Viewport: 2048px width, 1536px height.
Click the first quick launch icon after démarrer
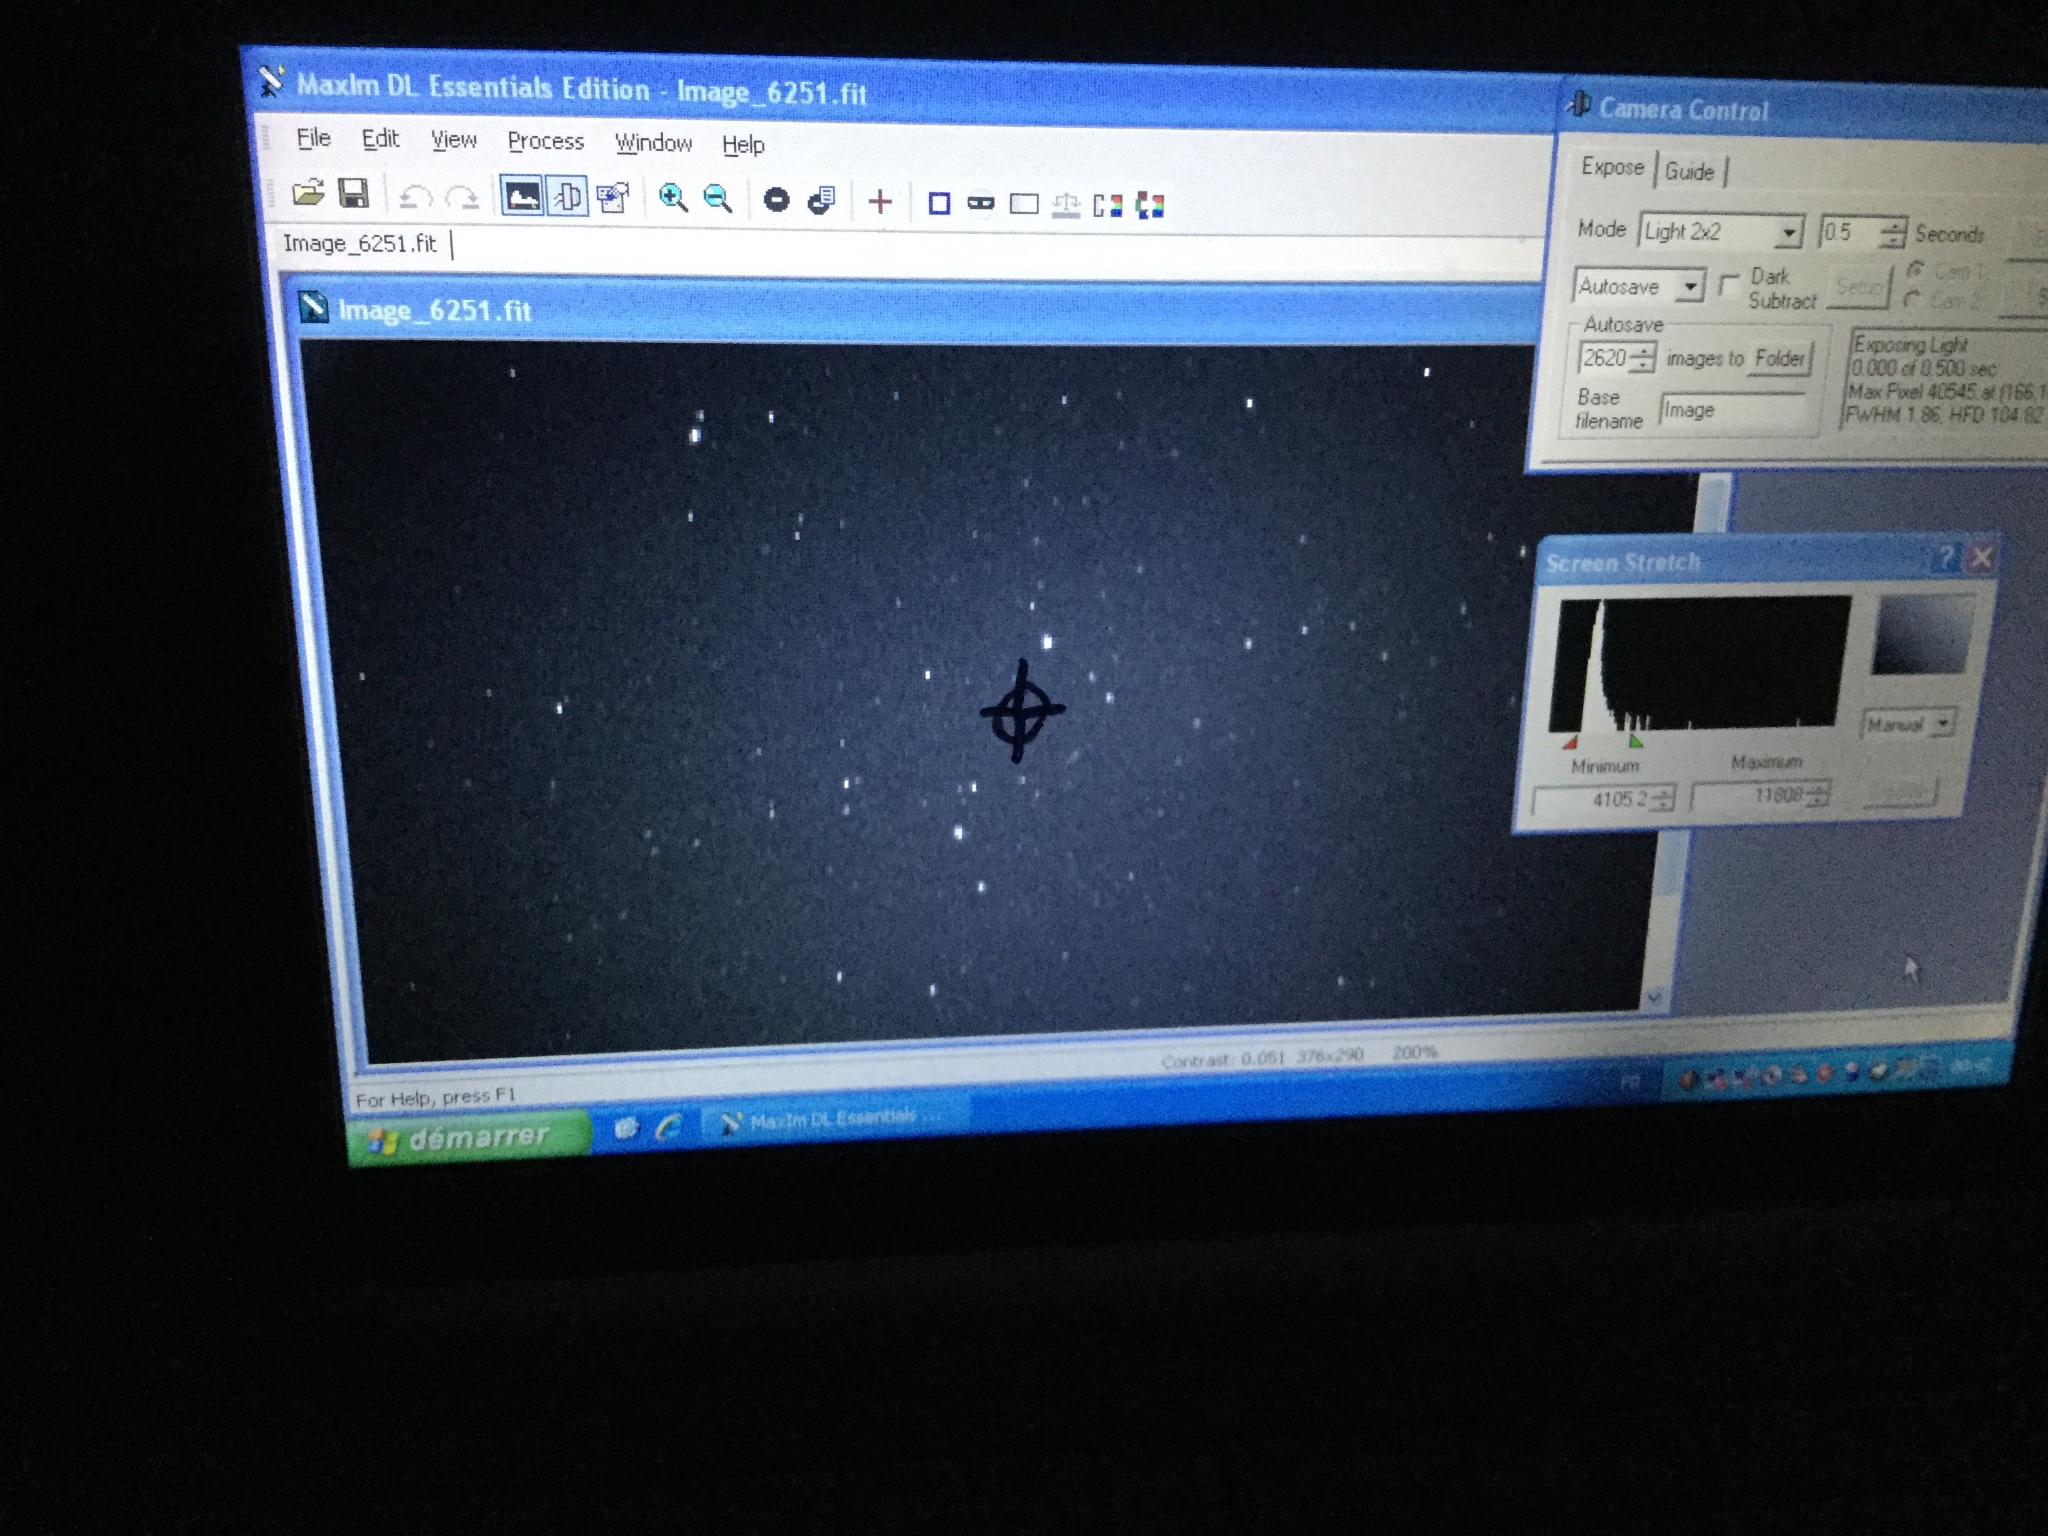click(627, 1129)
